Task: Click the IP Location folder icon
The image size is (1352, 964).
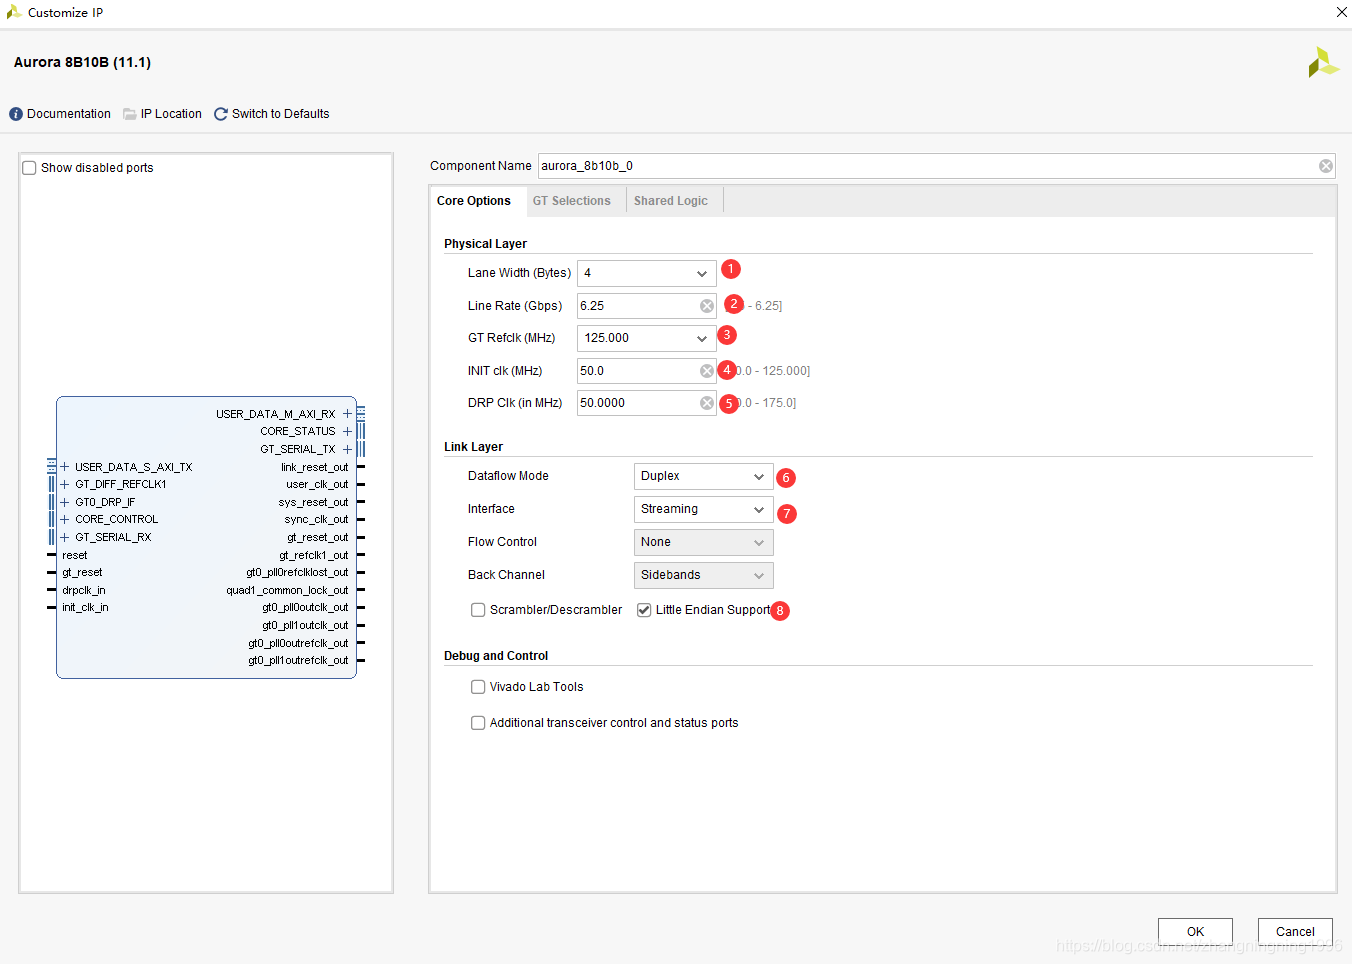Action: click(x=130, y=114)
